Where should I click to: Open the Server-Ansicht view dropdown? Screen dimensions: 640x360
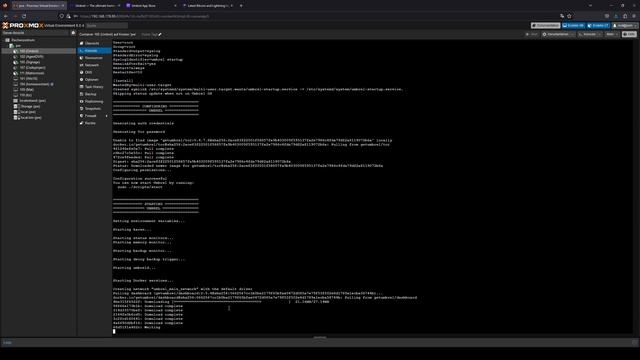[36, 33]
